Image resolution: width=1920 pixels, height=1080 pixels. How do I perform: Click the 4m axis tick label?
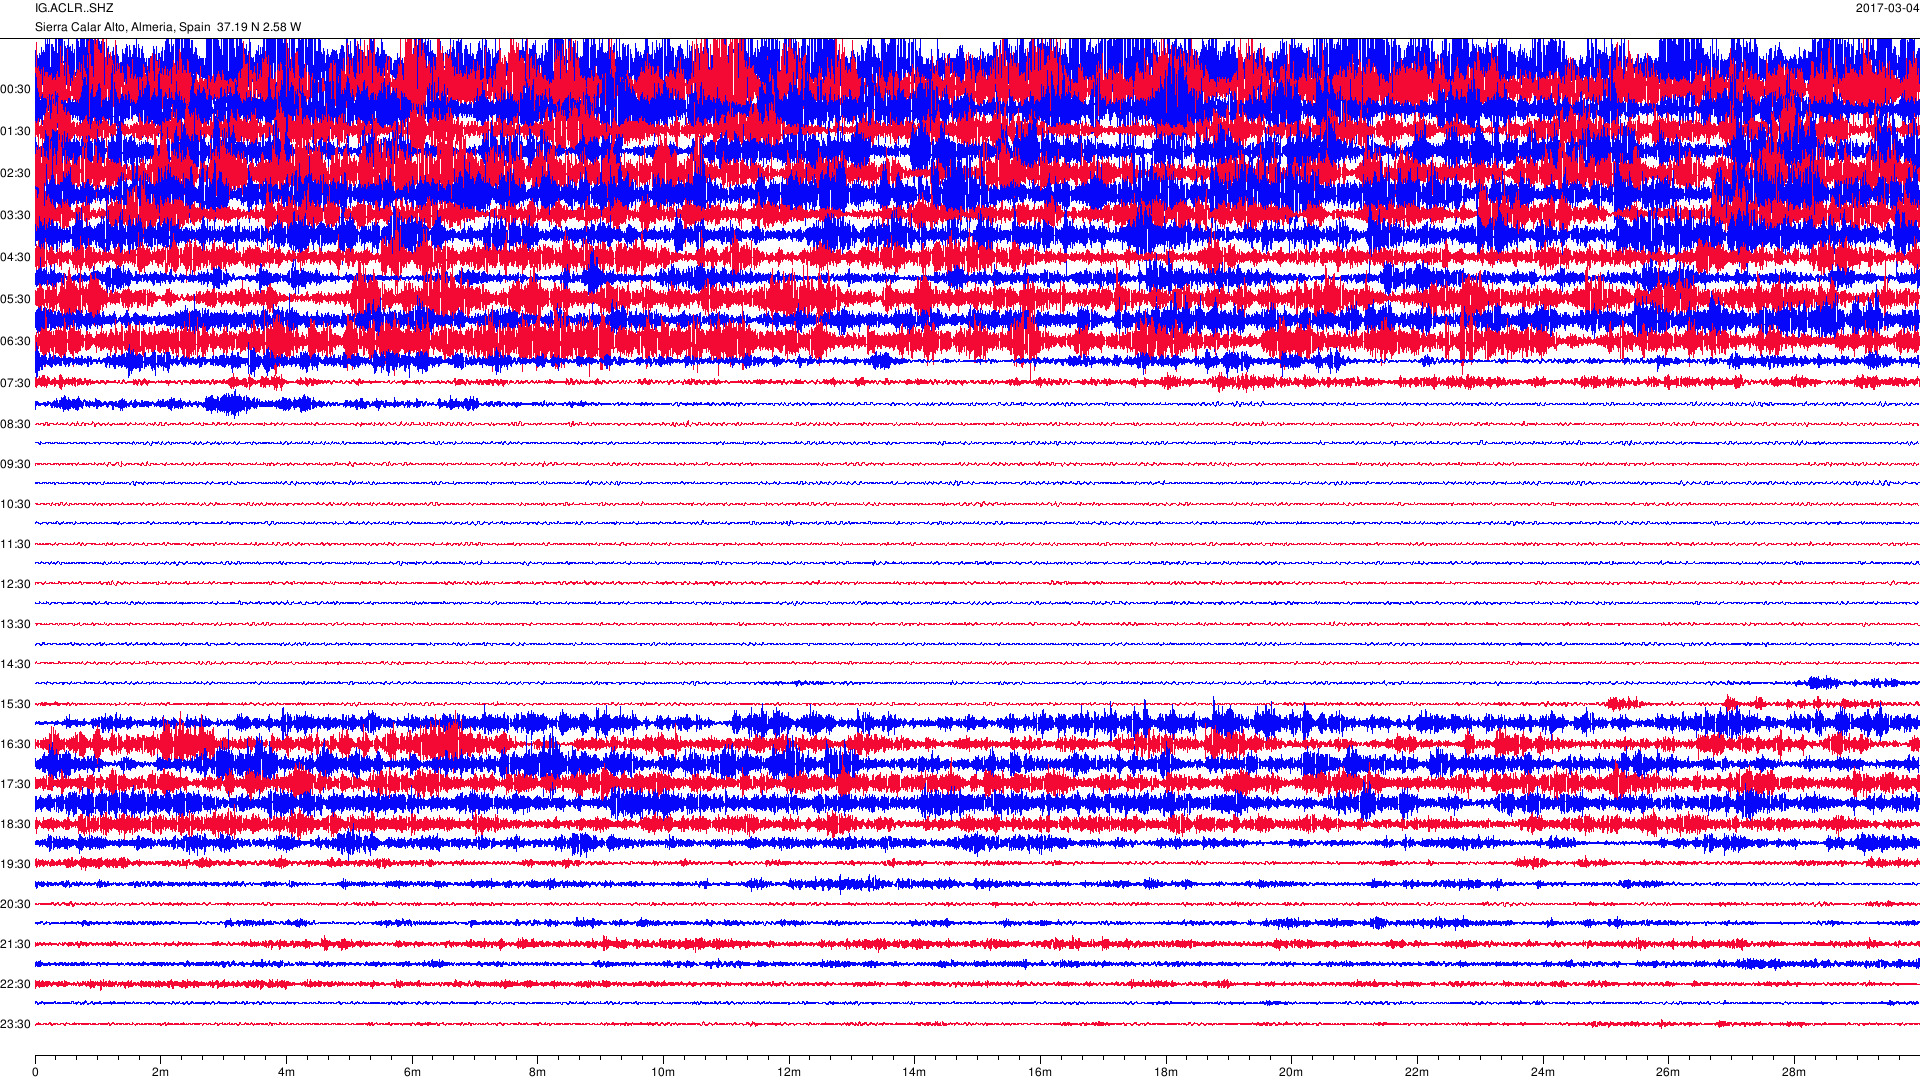pos(286,1072)
